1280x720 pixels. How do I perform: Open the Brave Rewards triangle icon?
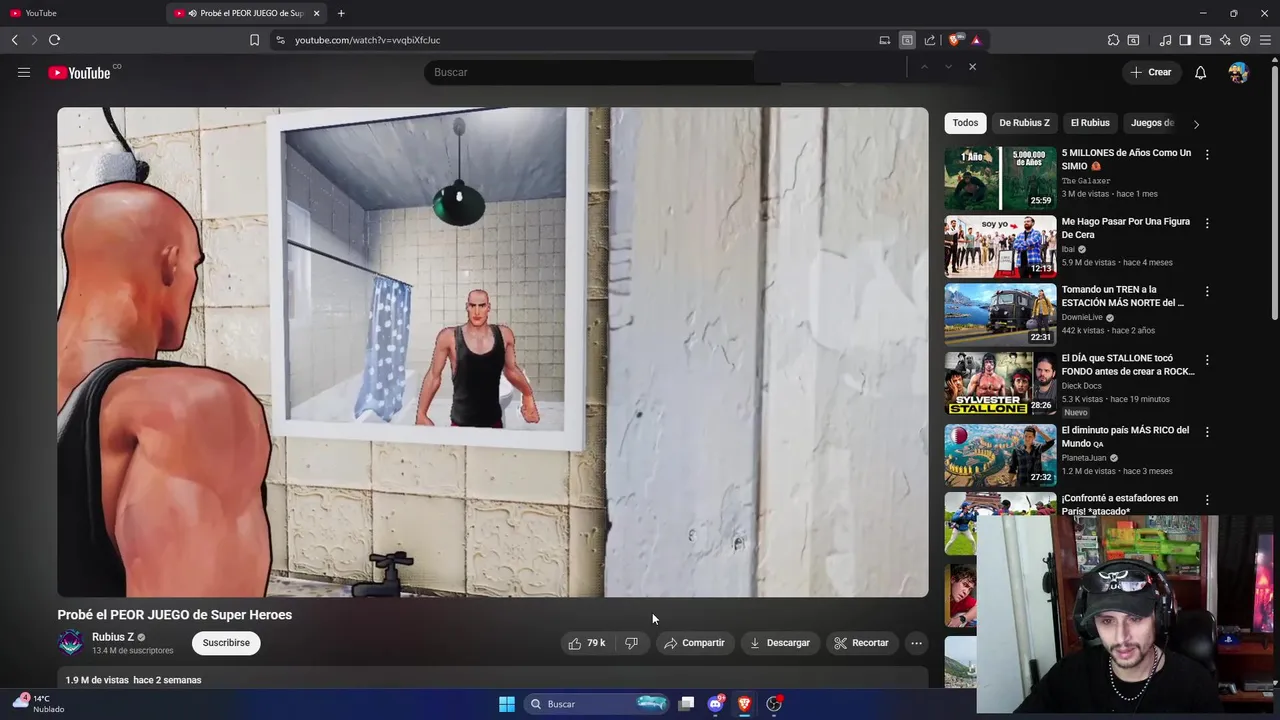pos(976,40)
